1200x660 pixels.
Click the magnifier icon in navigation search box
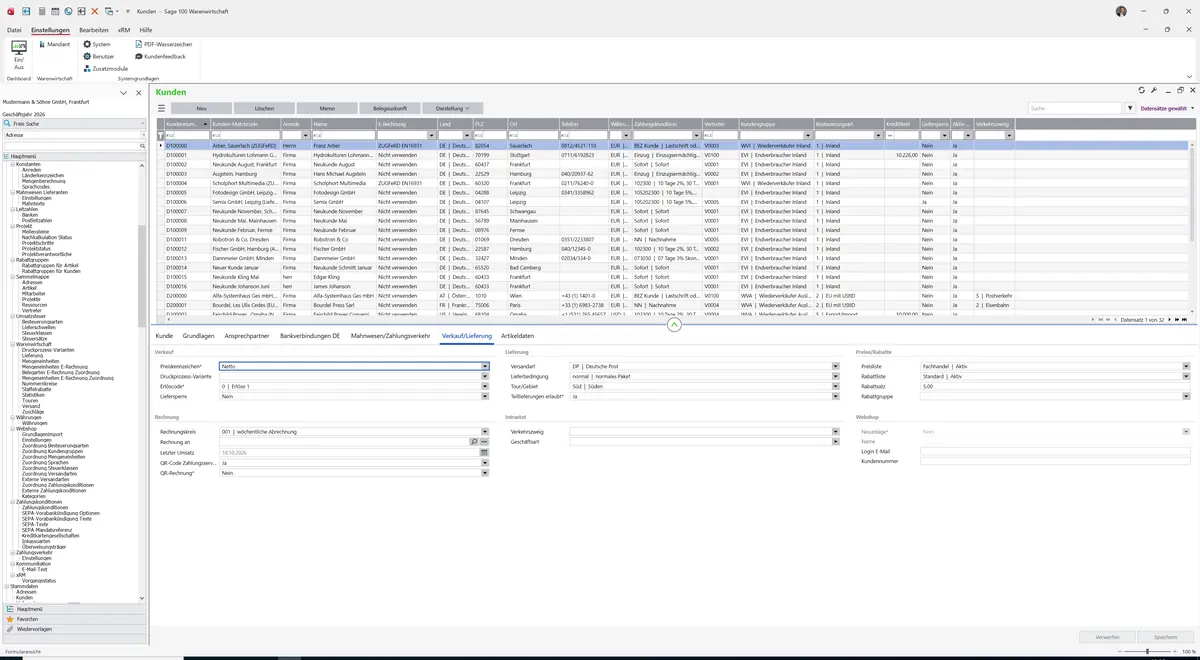pos(143,146)
